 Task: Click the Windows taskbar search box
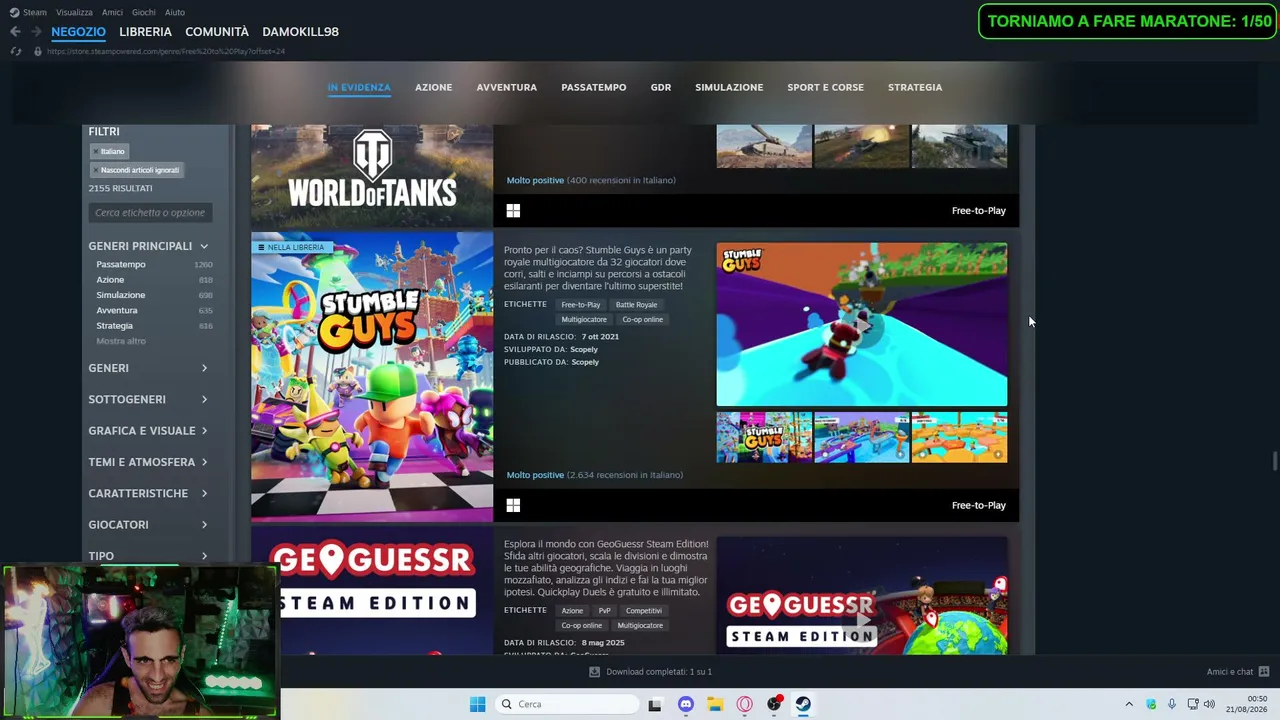point(567,704)
